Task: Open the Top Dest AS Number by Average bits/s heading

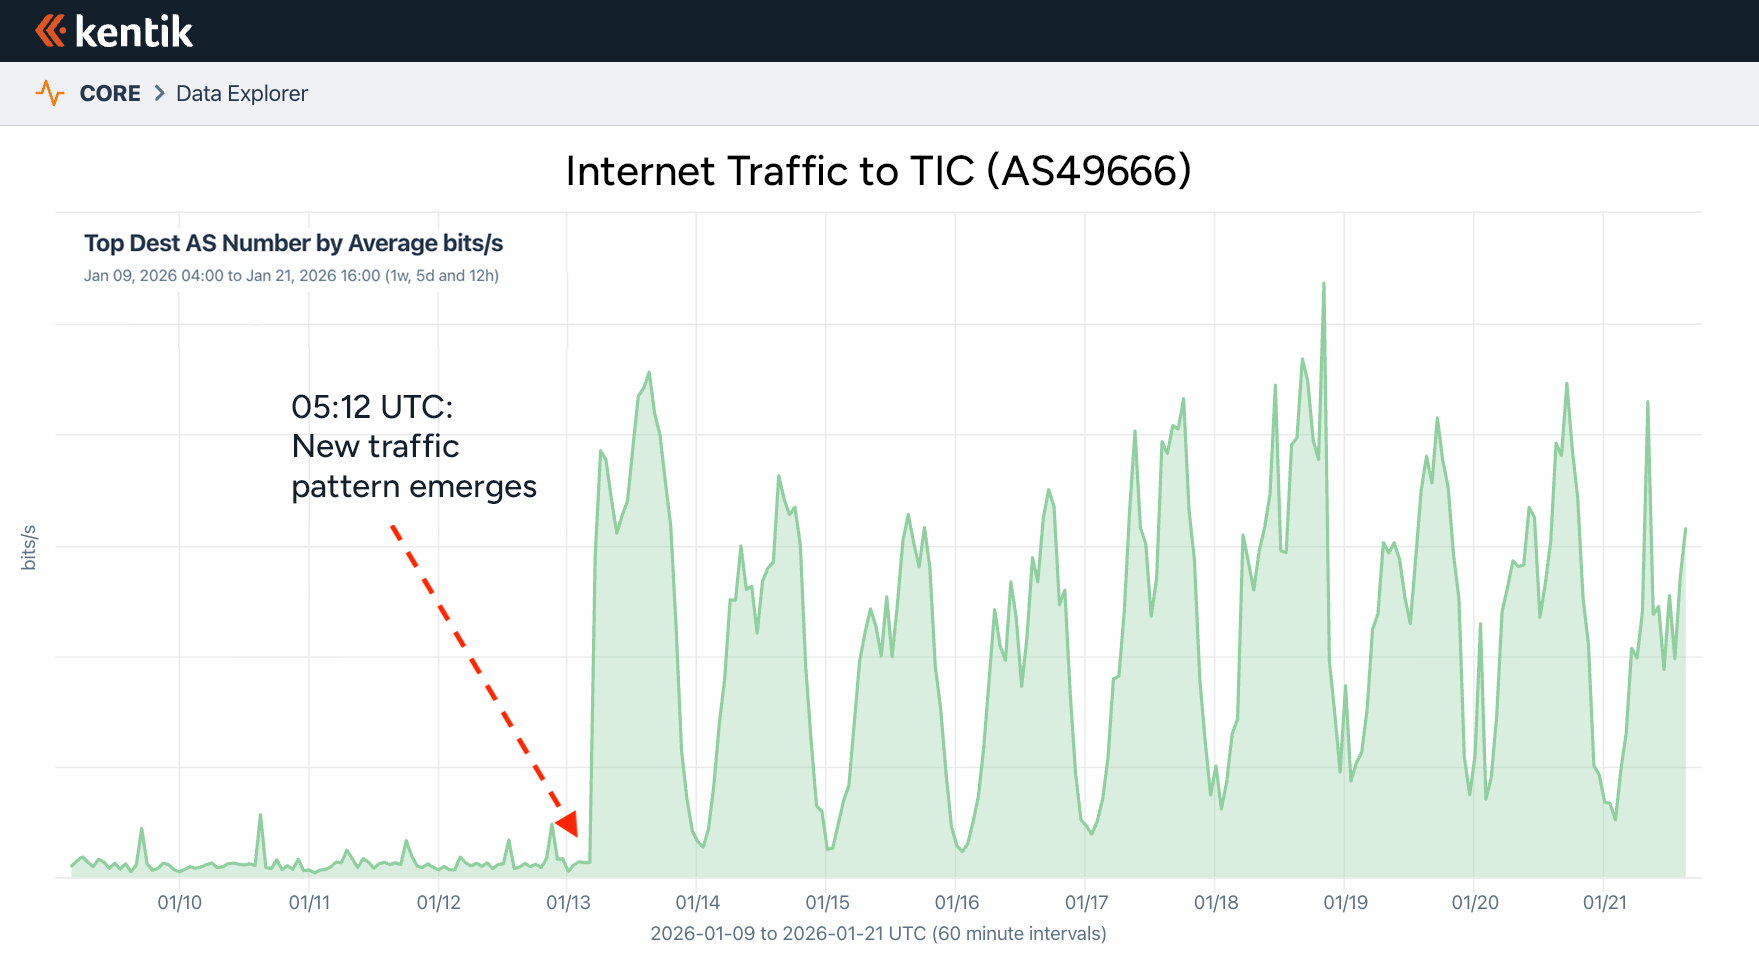Action: point(294,242)
